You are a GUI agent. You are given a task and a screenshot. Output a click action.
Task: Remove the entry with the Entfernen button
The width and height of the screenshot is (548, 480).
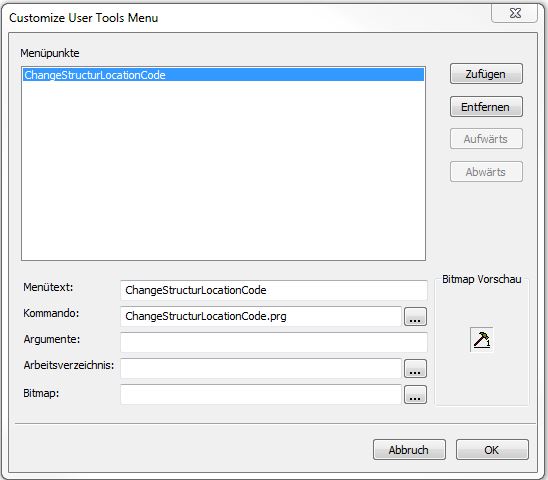tap(486, 107)
